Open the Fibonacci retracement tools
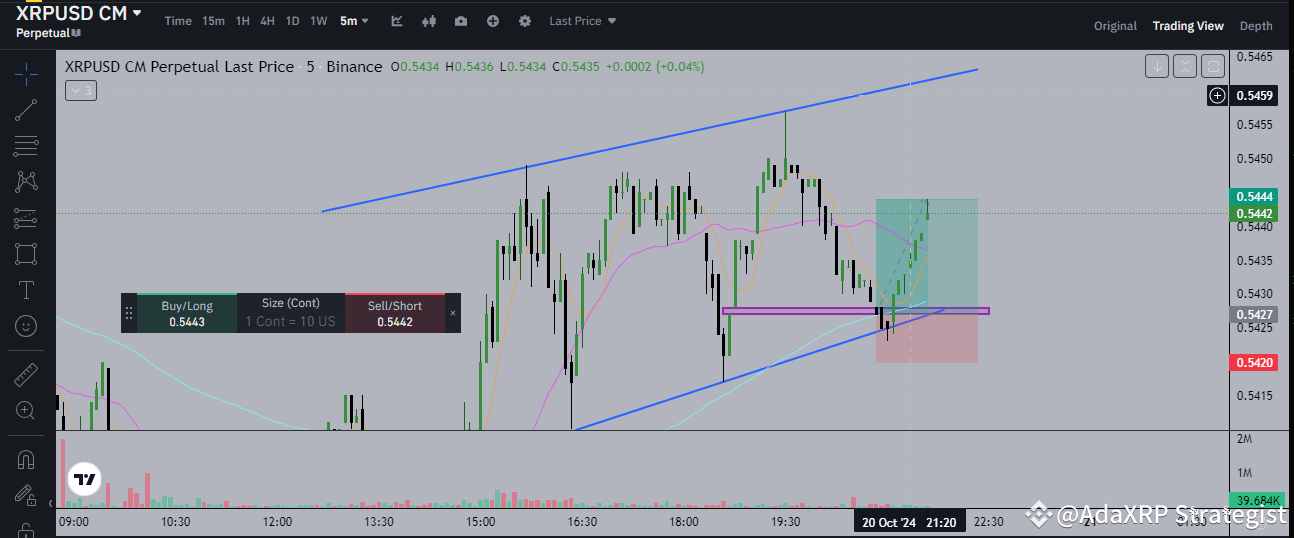 click(x=27, y=146)
